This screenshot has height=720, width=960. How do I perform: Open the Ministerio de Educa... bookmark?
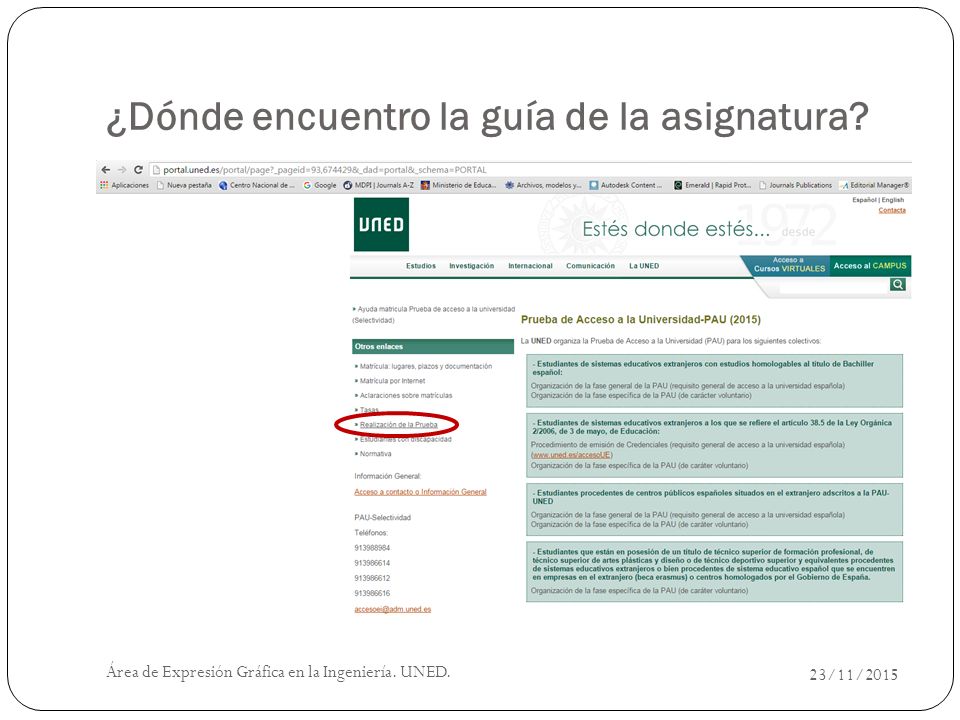[x=459, y=185]
